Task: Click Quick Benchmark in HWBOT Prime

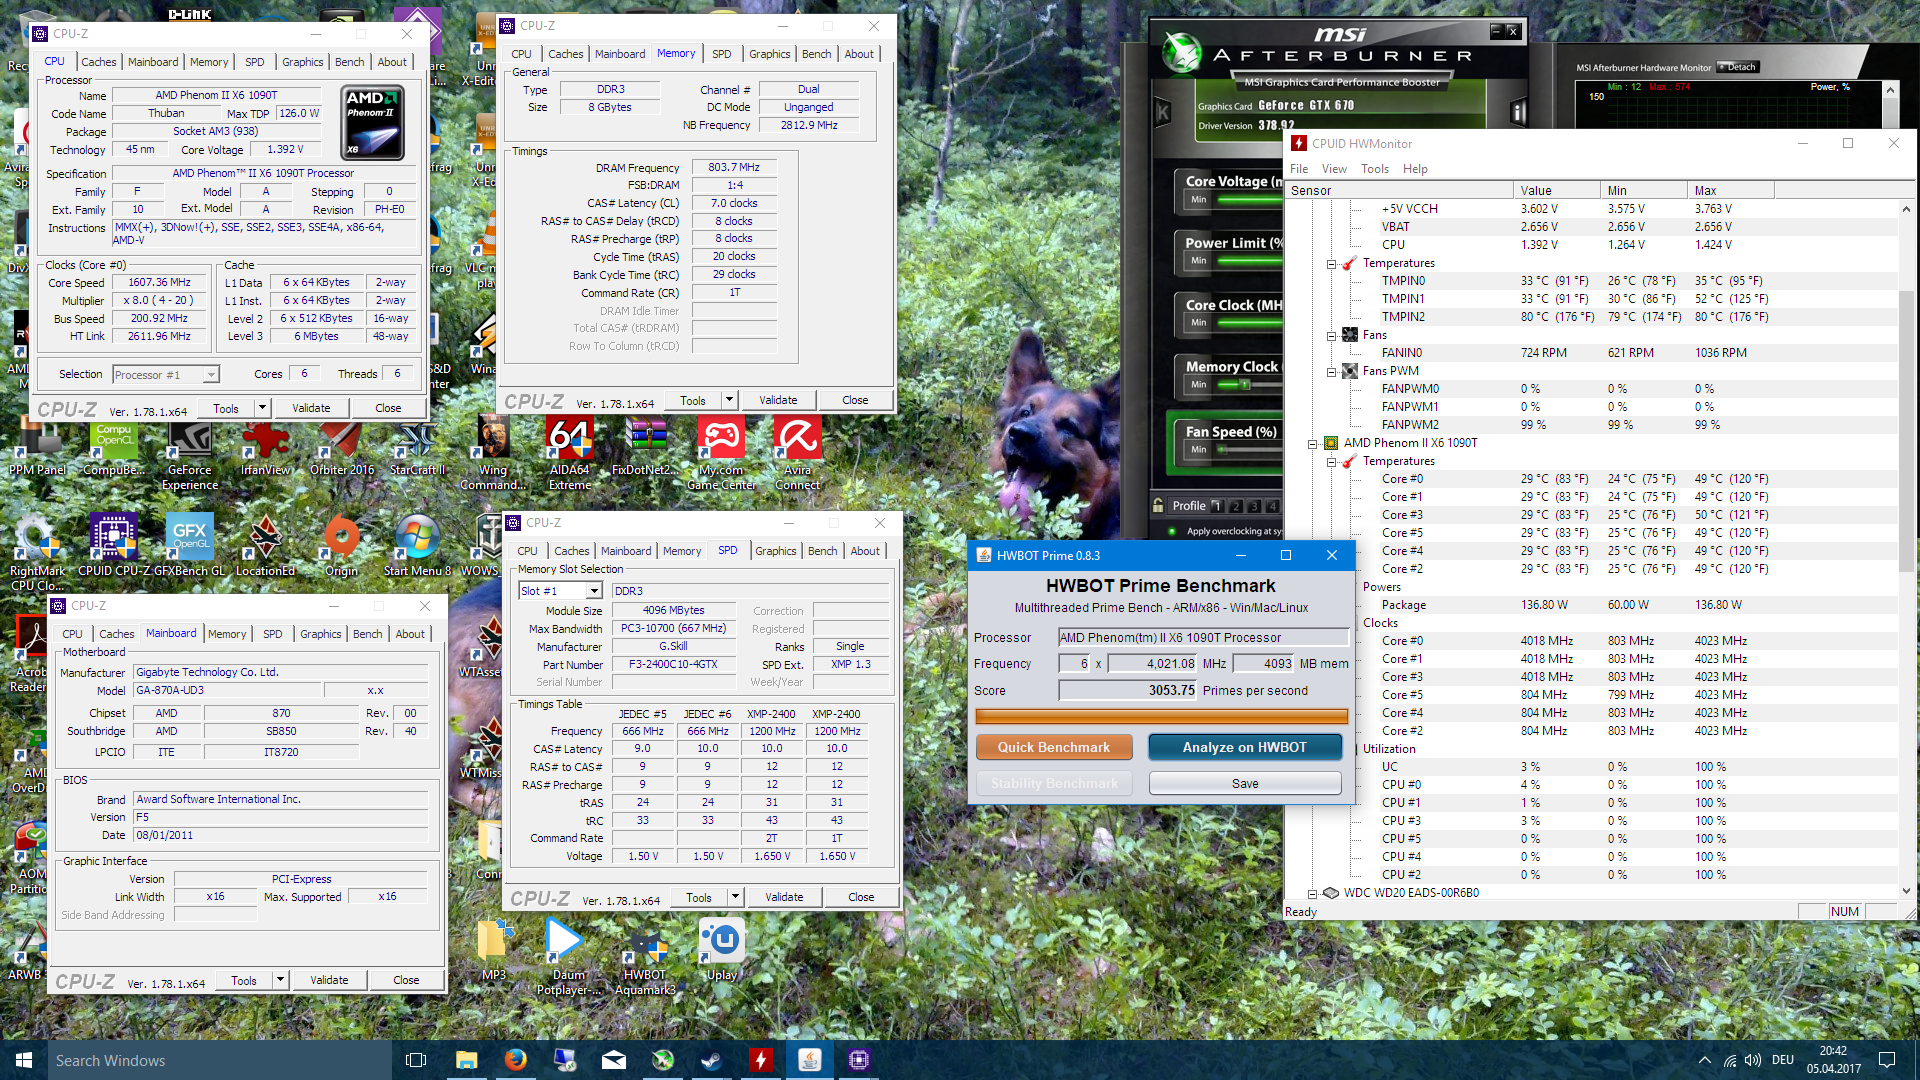Action: click(x=1053, y=747)
